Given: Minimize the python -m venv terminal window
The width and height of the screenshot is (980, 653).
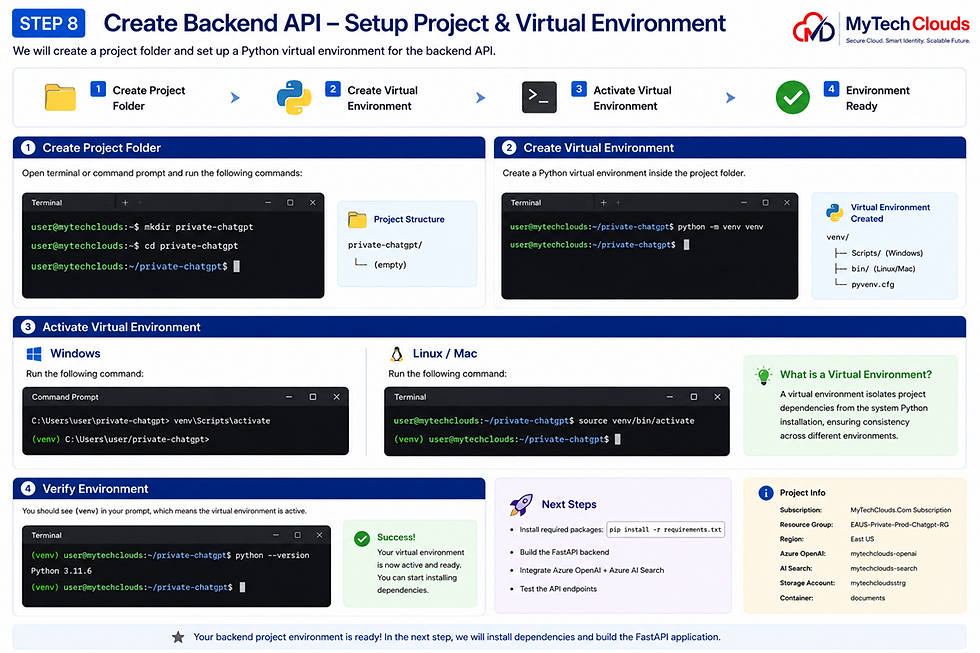Looking at the screenshot, I should 744,202.
